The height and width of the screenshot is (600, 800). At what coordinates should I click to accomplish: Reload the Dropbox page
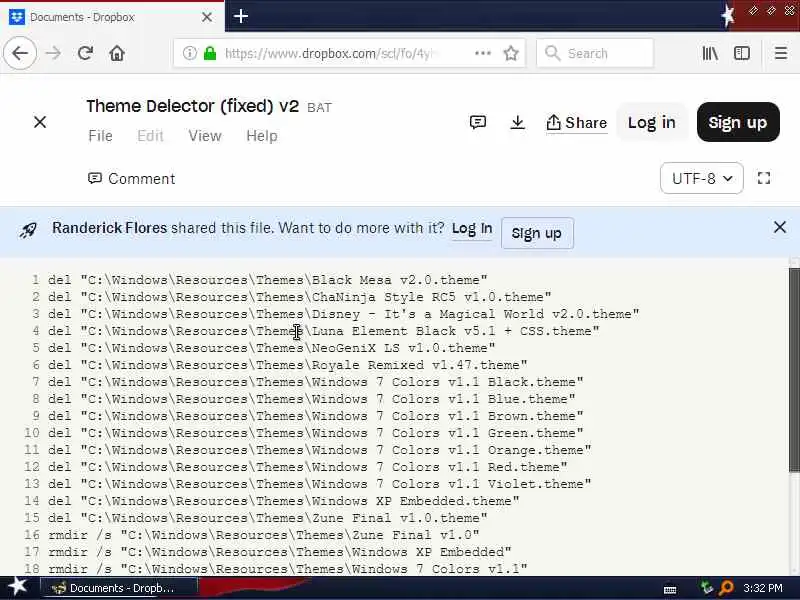tap(85, 53)
